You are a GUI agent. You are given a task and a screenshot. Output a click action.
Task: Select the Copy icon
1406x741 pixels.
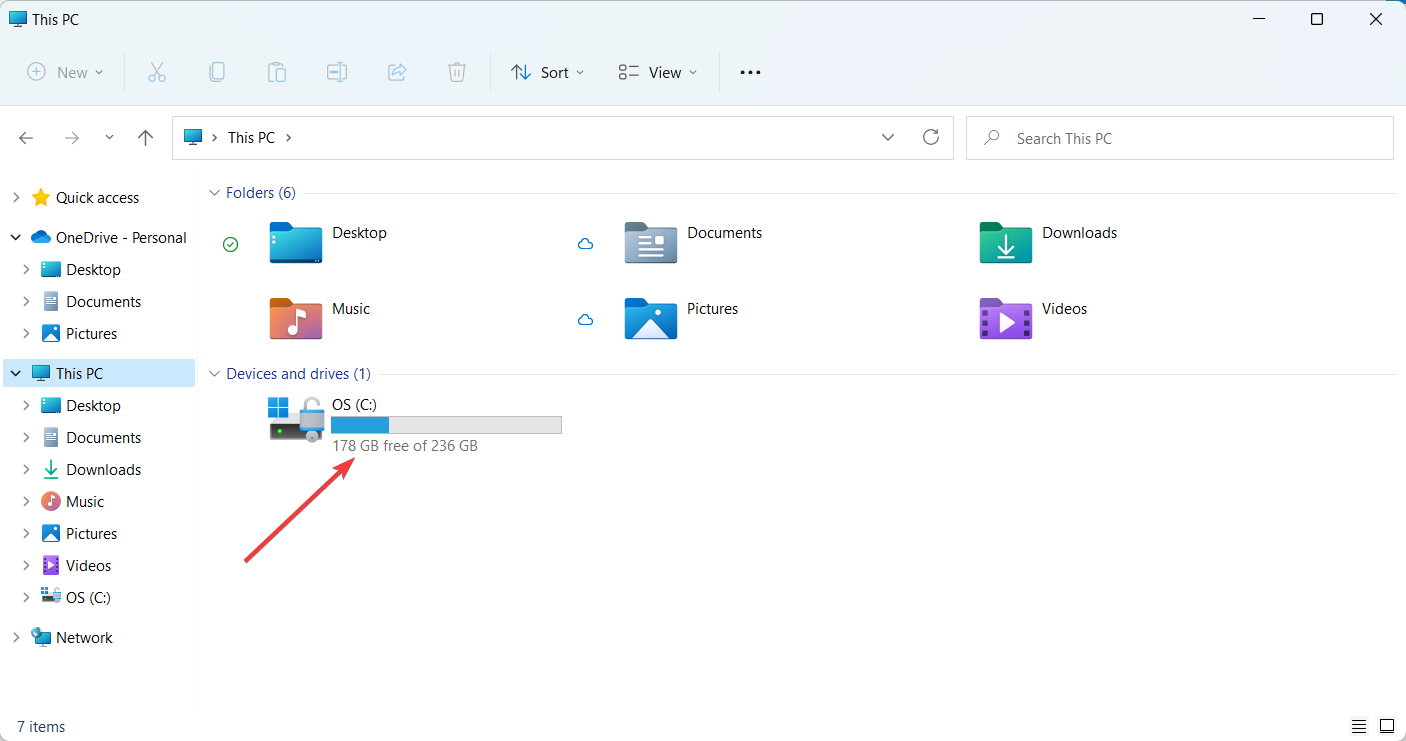[217, 71]
